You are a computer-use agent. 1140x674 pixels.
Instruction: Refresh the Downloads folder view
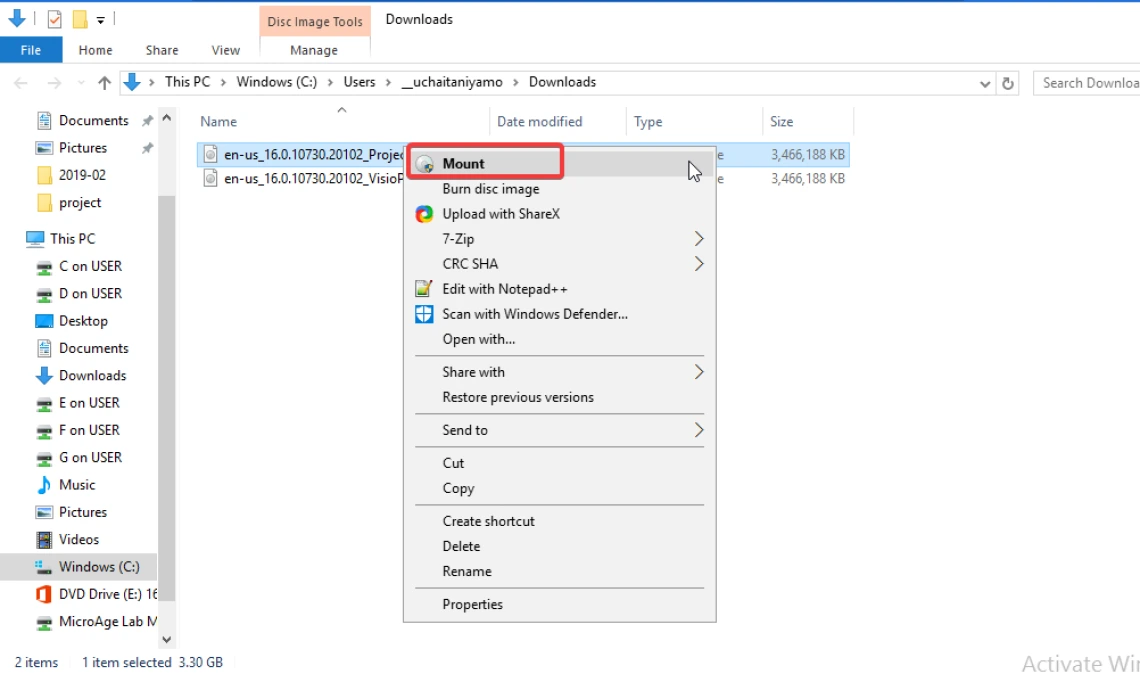coord(1008,84)
